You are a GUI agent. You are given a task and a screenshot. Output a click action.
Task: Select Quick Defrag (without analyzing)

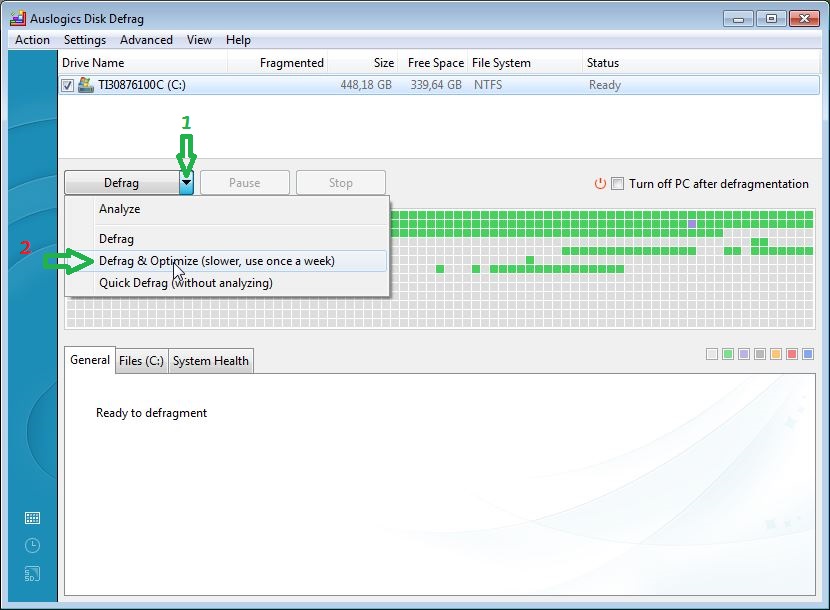[x=227, y=283]
